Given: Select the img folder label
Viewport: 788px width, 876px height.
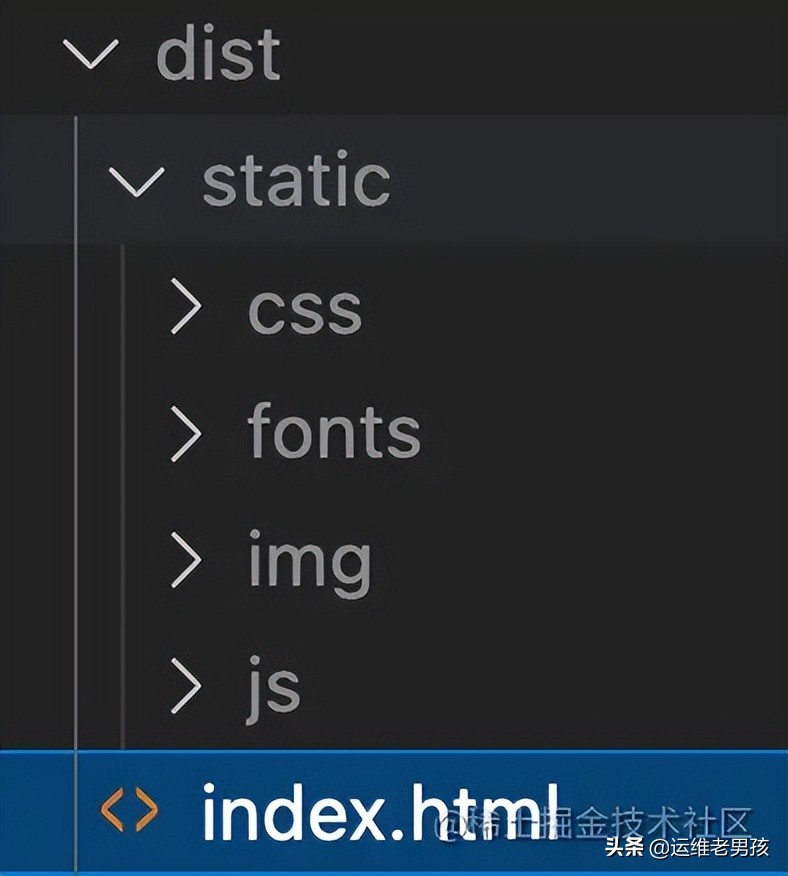Looking at the screenshot, I should (x=309, y=562).
